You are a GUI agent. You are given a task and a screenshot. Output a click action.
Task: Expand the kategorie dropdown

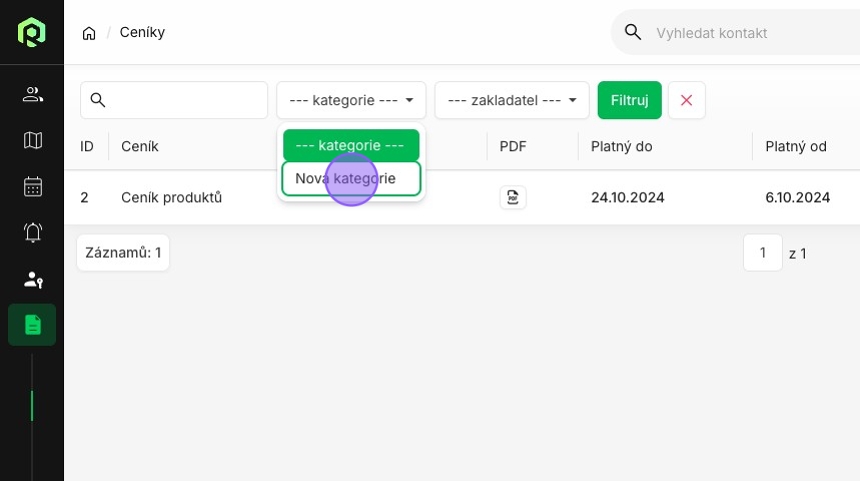coord(351,100)
